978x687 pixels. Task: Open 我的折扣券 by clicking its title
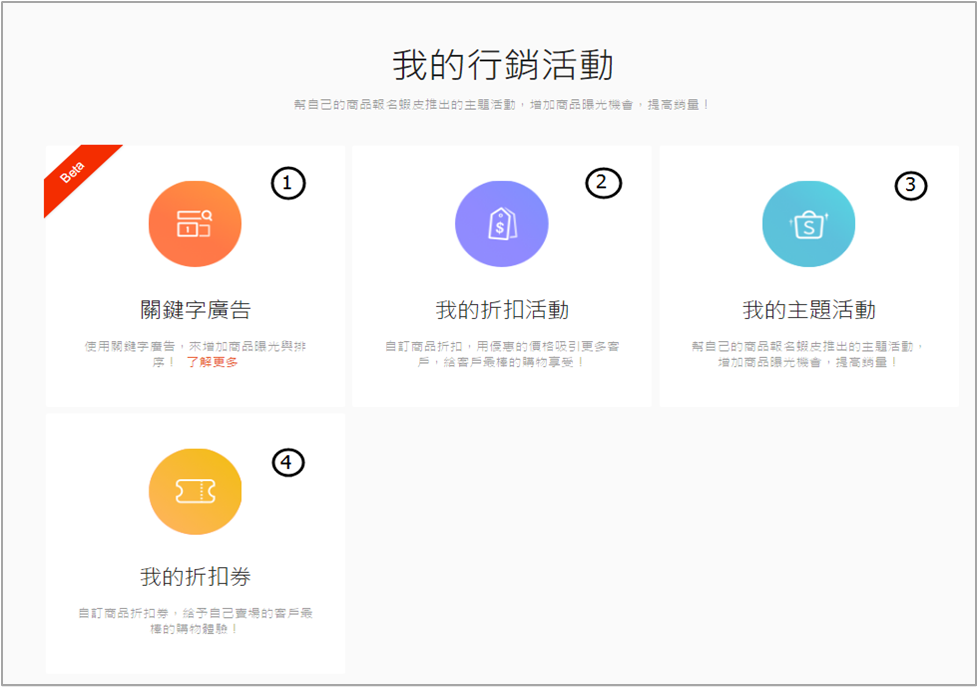pyautogui.click(x=195, y=578)
